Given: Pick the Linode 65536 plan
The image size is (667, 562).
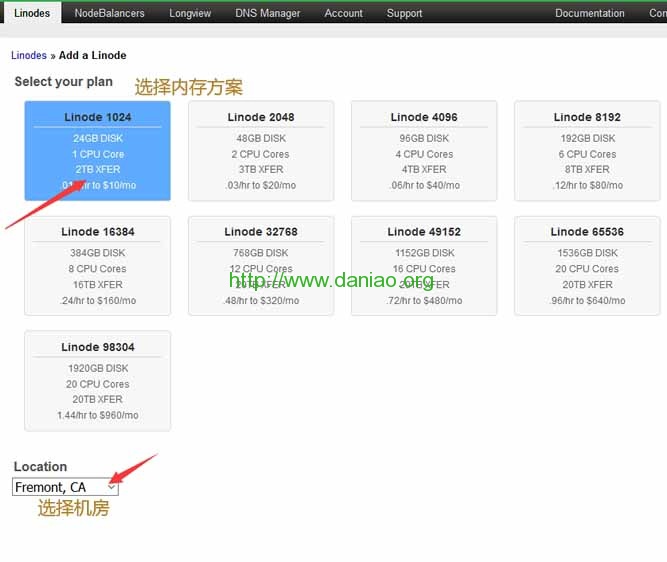Looking at the screenshot, I should point(587,266).
